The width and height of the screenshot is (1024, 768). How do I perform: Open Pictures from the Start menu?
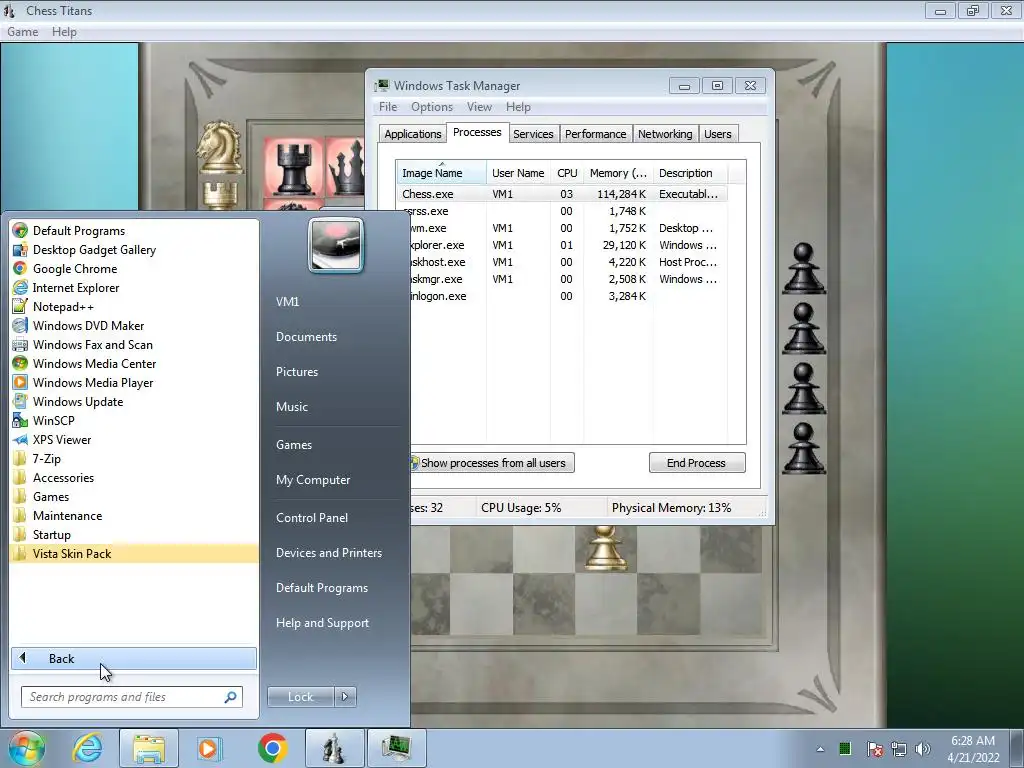click(x=296, y=372)
